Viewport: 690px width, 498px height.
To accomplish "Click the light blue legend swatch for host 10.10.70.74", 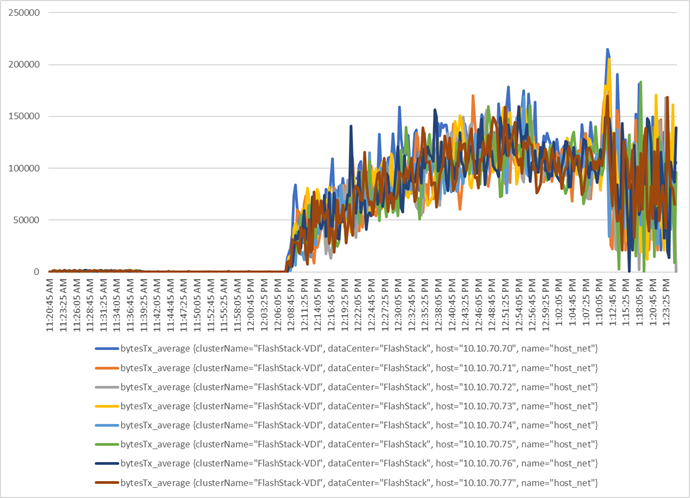I will [107, 425].
